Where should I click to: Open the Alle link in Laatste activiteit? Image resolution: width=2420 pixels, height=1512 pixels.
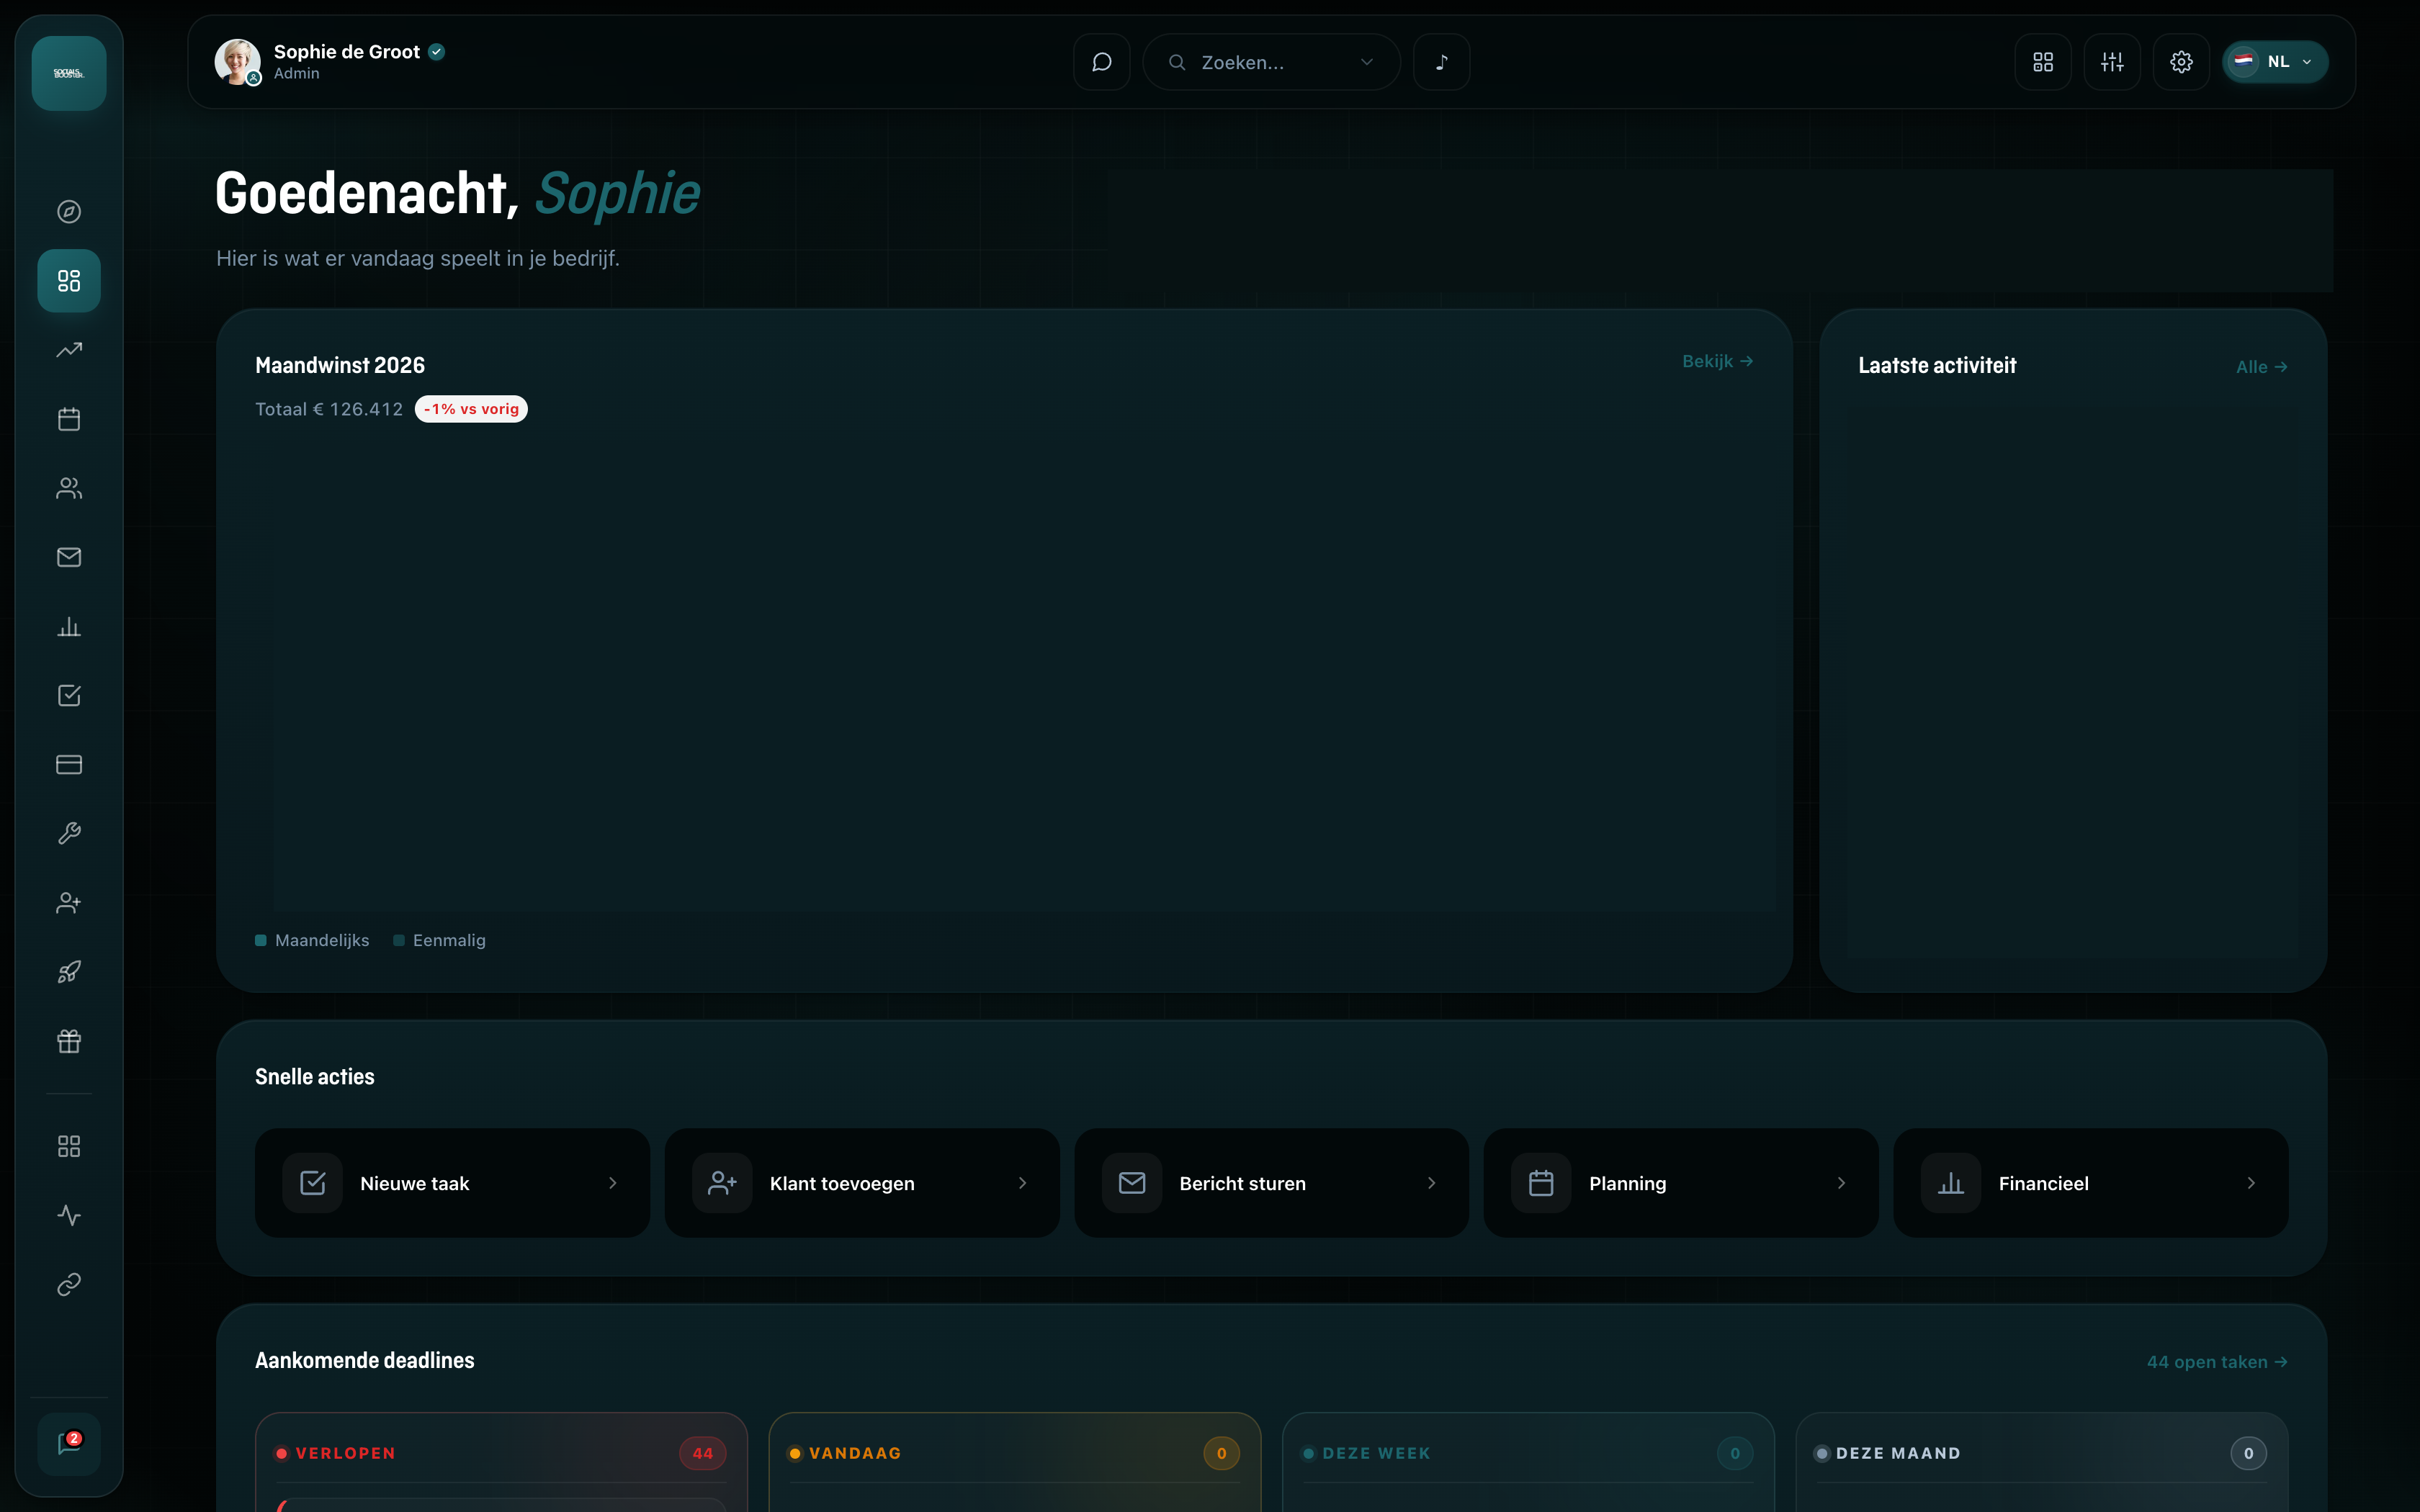point(2261,367)
